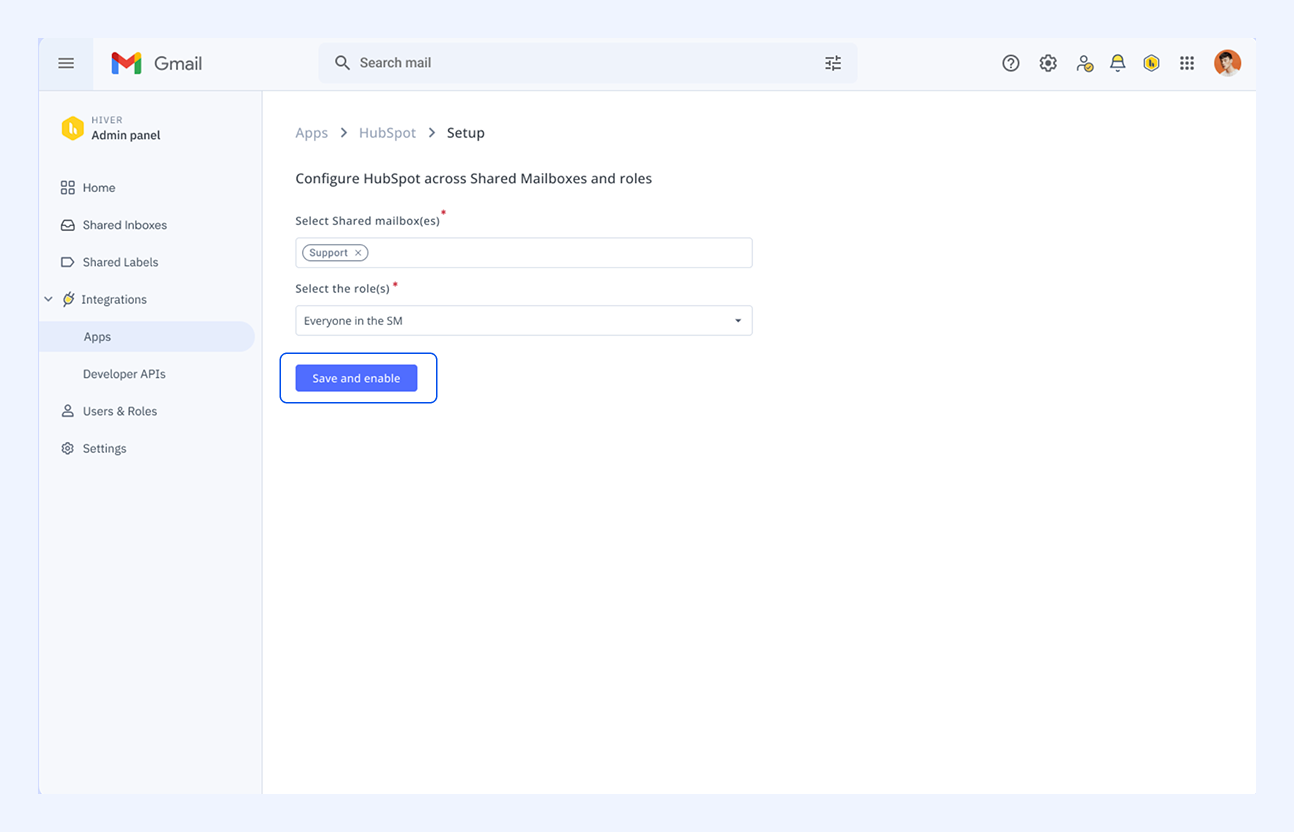Show search options filter icon

833,63
